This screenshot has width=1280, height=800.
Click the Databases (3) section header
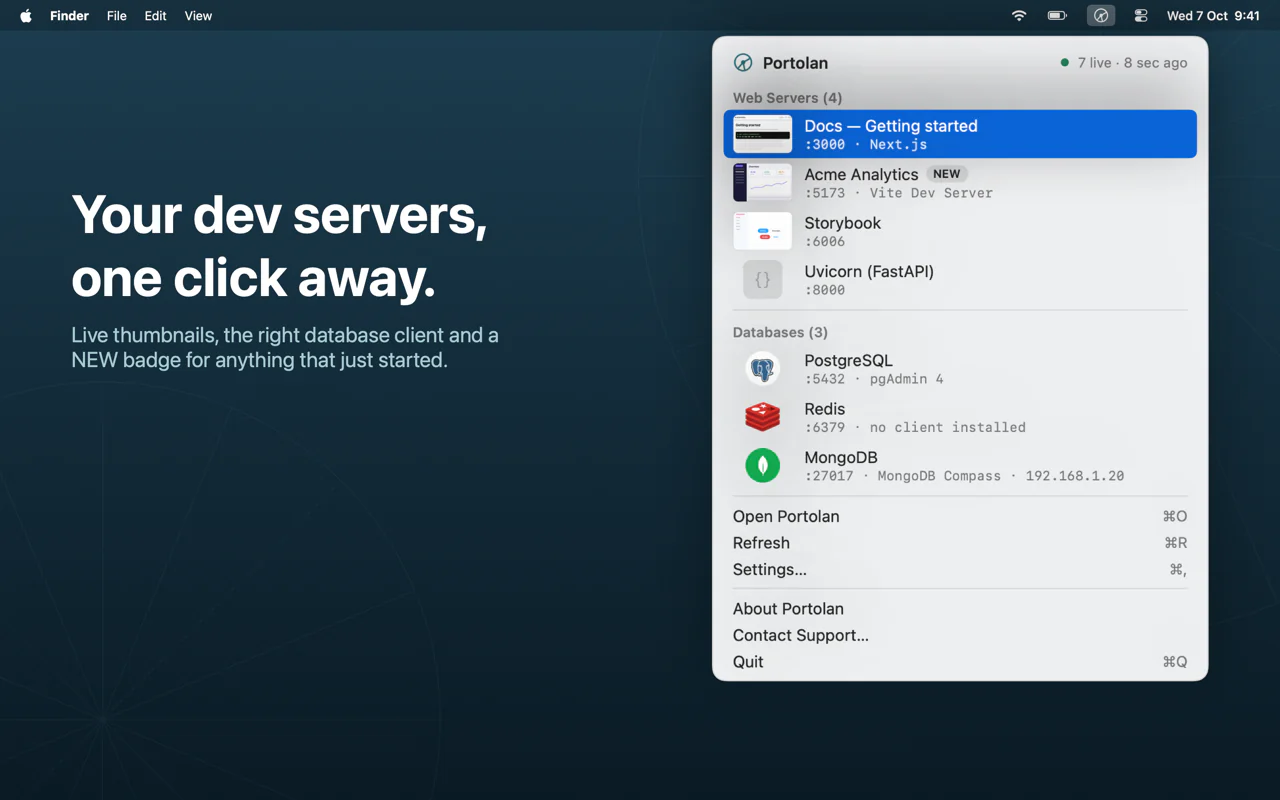[780, 333]
